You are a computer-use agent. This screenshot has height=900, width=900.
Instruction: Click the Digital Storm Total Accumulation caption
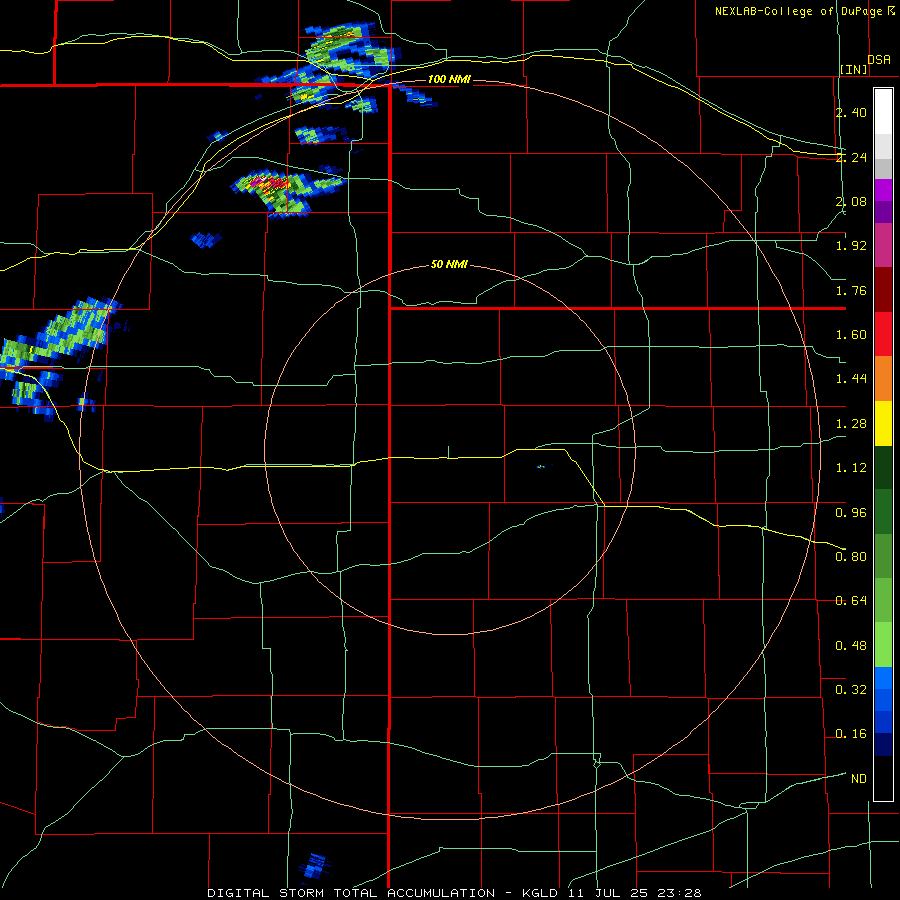(351, 893)
